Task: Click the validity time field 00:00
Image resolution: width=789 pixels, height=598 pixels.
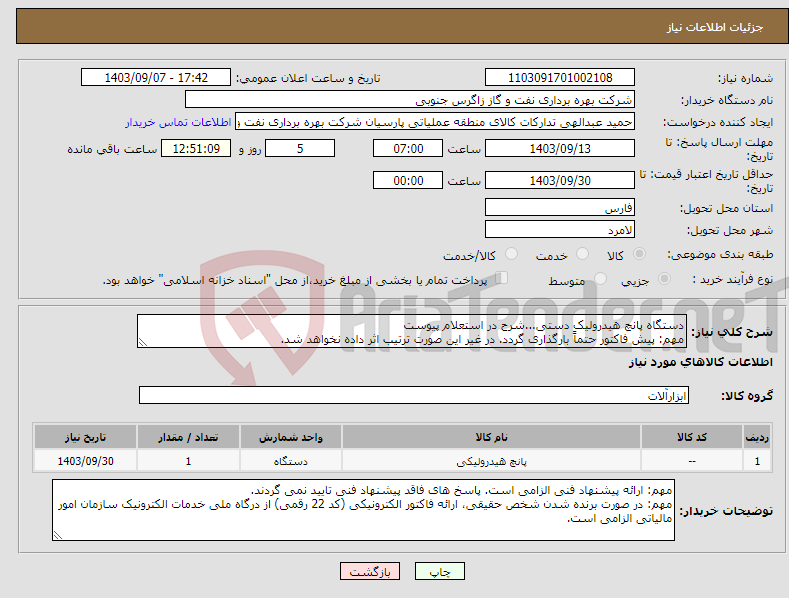Action: pyautogui.click(x=408, y=180)
